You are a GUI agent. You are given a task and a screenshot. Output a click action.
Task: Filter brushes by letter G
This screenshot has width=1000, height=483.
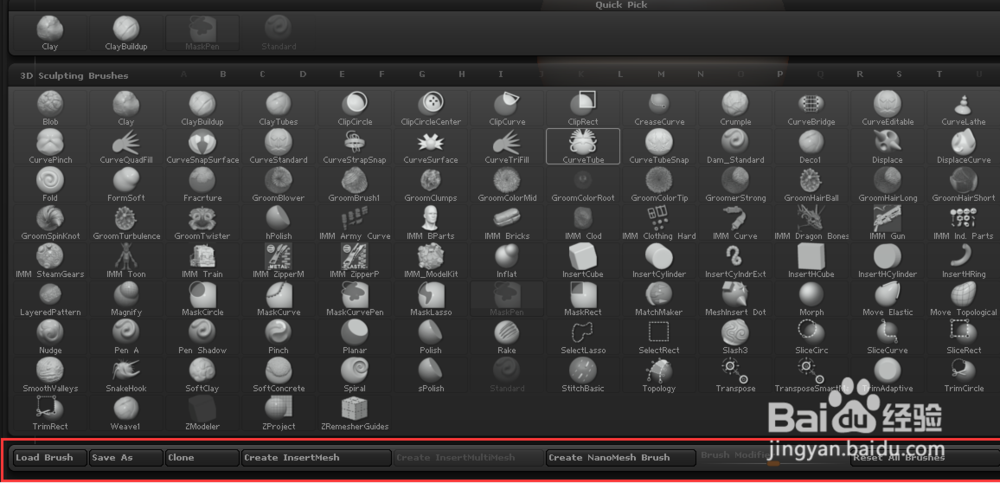422,75
